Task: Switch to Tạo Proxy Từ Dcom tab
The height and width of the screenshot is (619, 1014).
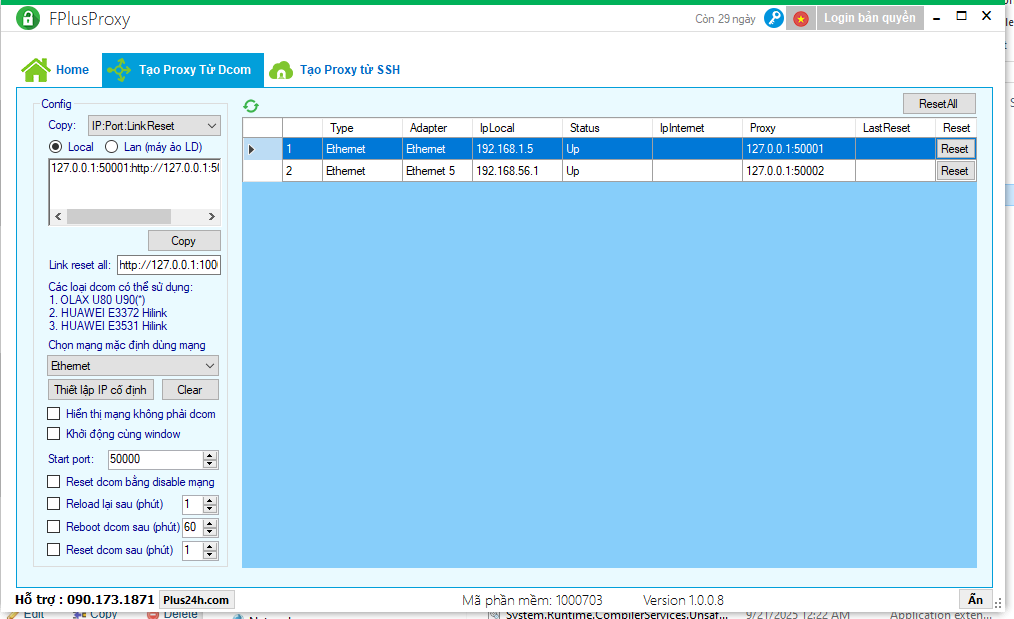Action: [182, 70]
